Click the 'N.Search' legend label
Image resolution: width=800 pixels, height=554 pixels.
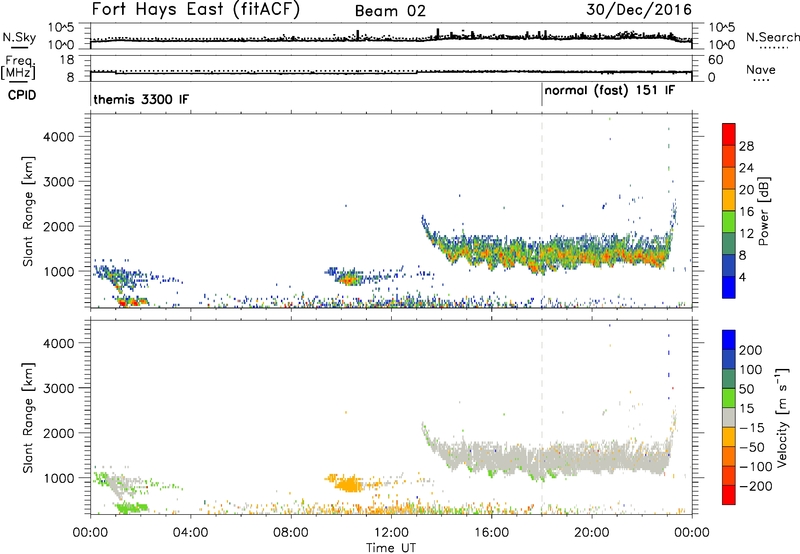click(772, 37)
